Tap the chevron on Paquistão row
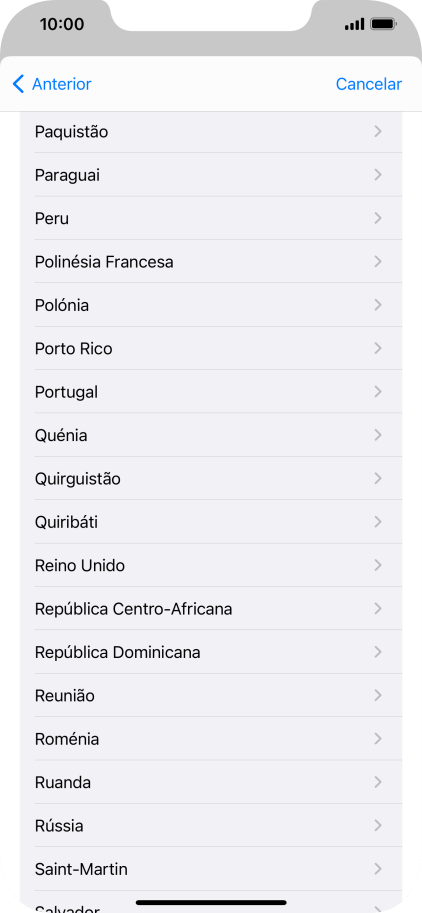 (x=378, y=132)
